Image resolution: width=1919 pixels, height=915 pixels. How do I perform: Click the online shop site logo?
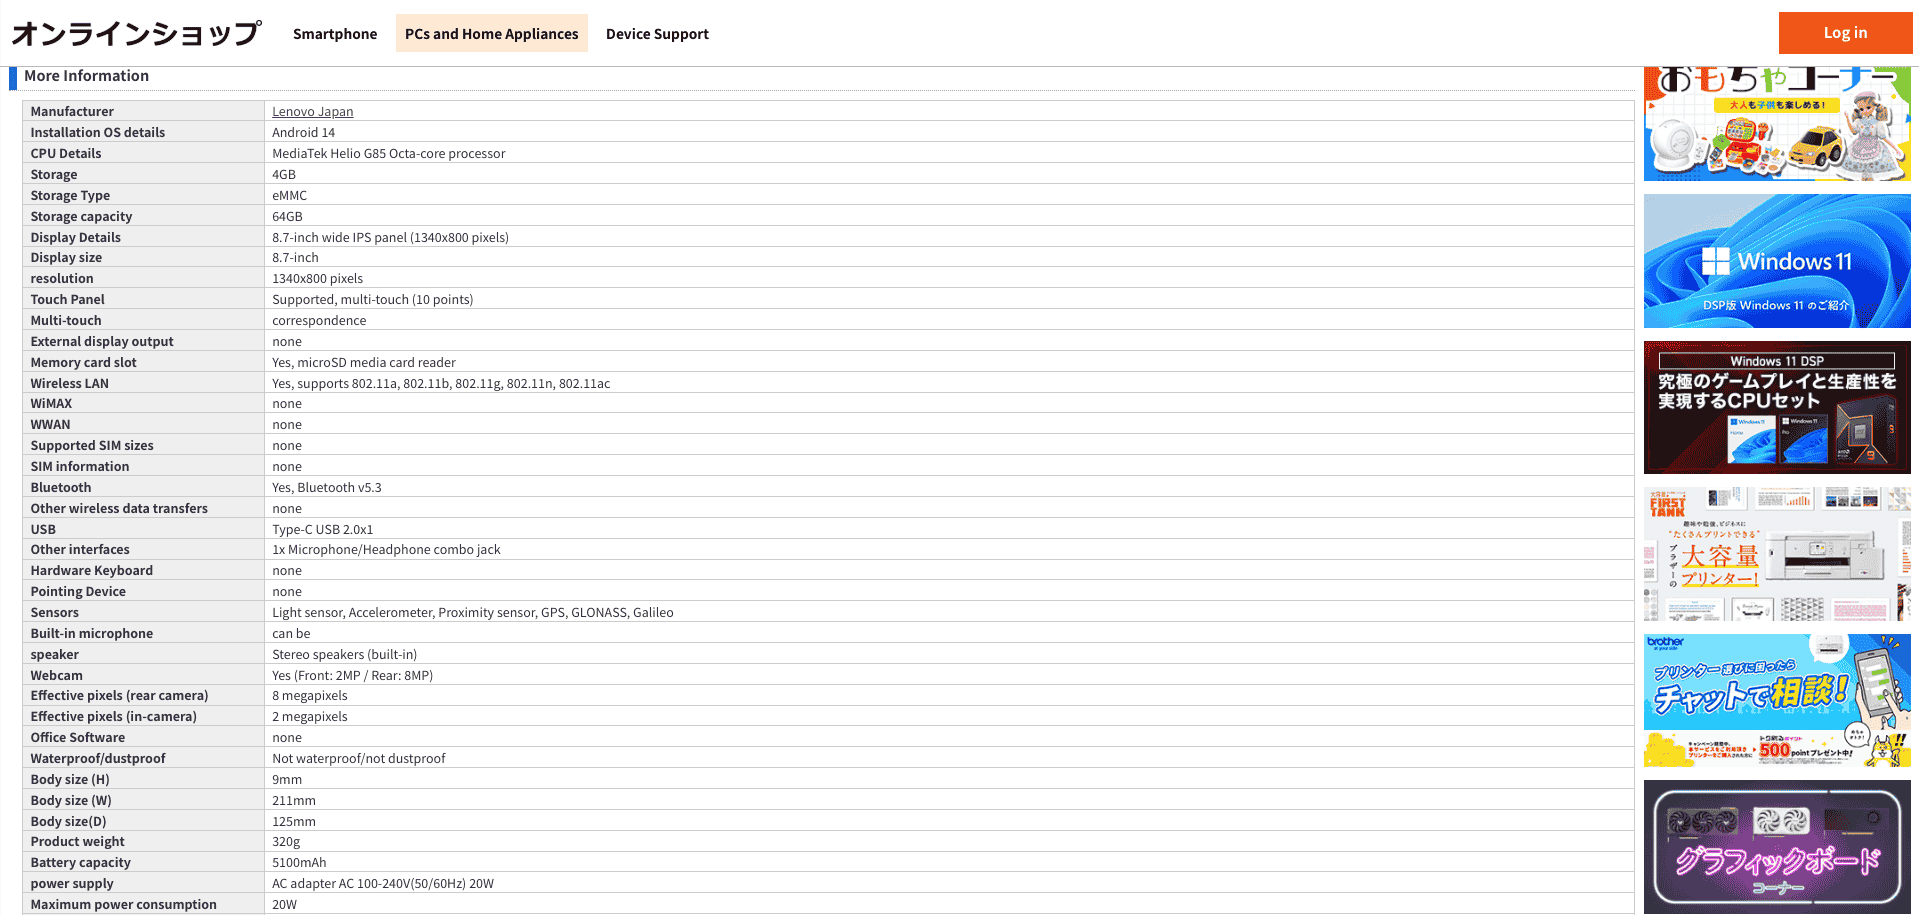(136, 33)
